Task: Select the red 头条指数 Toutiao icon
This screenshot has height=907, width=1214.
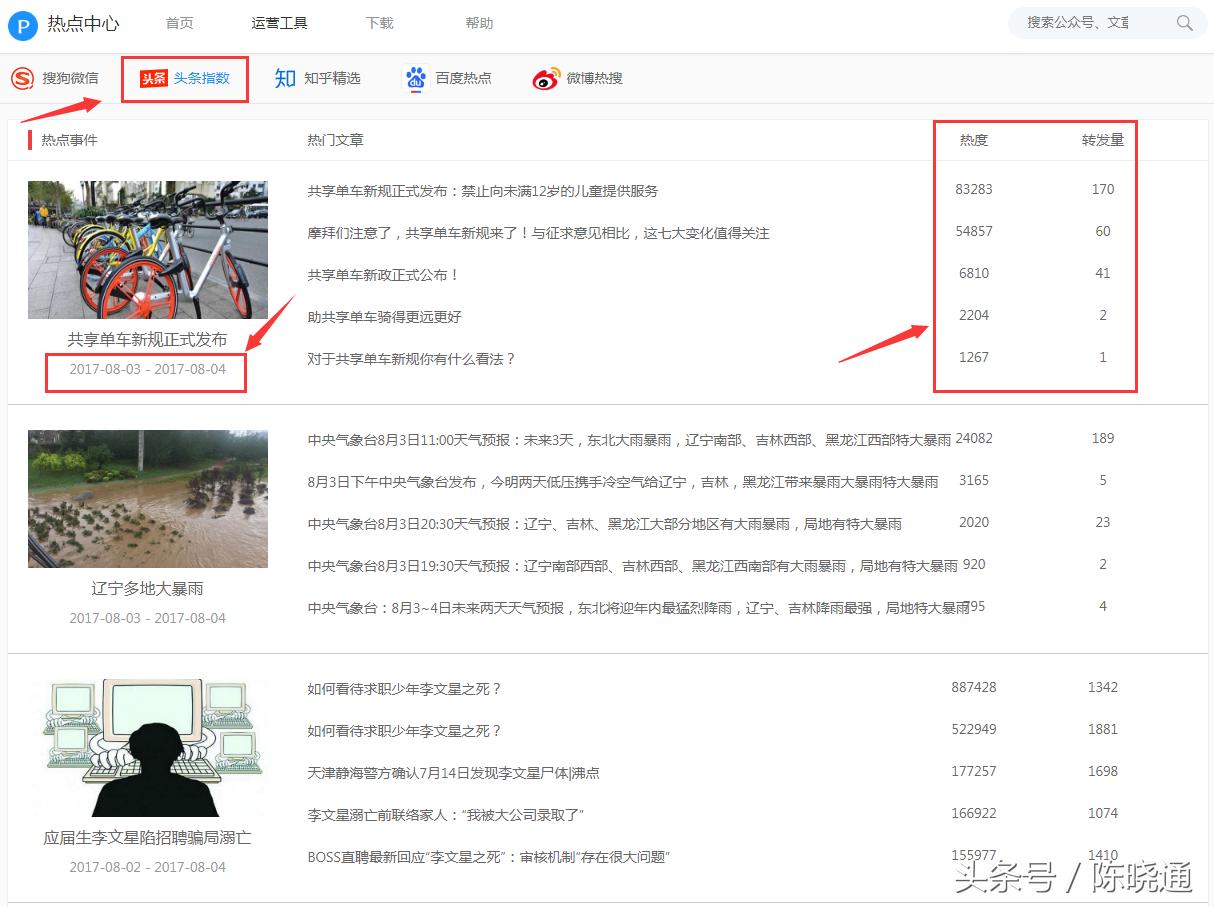Action: point(151,78)
